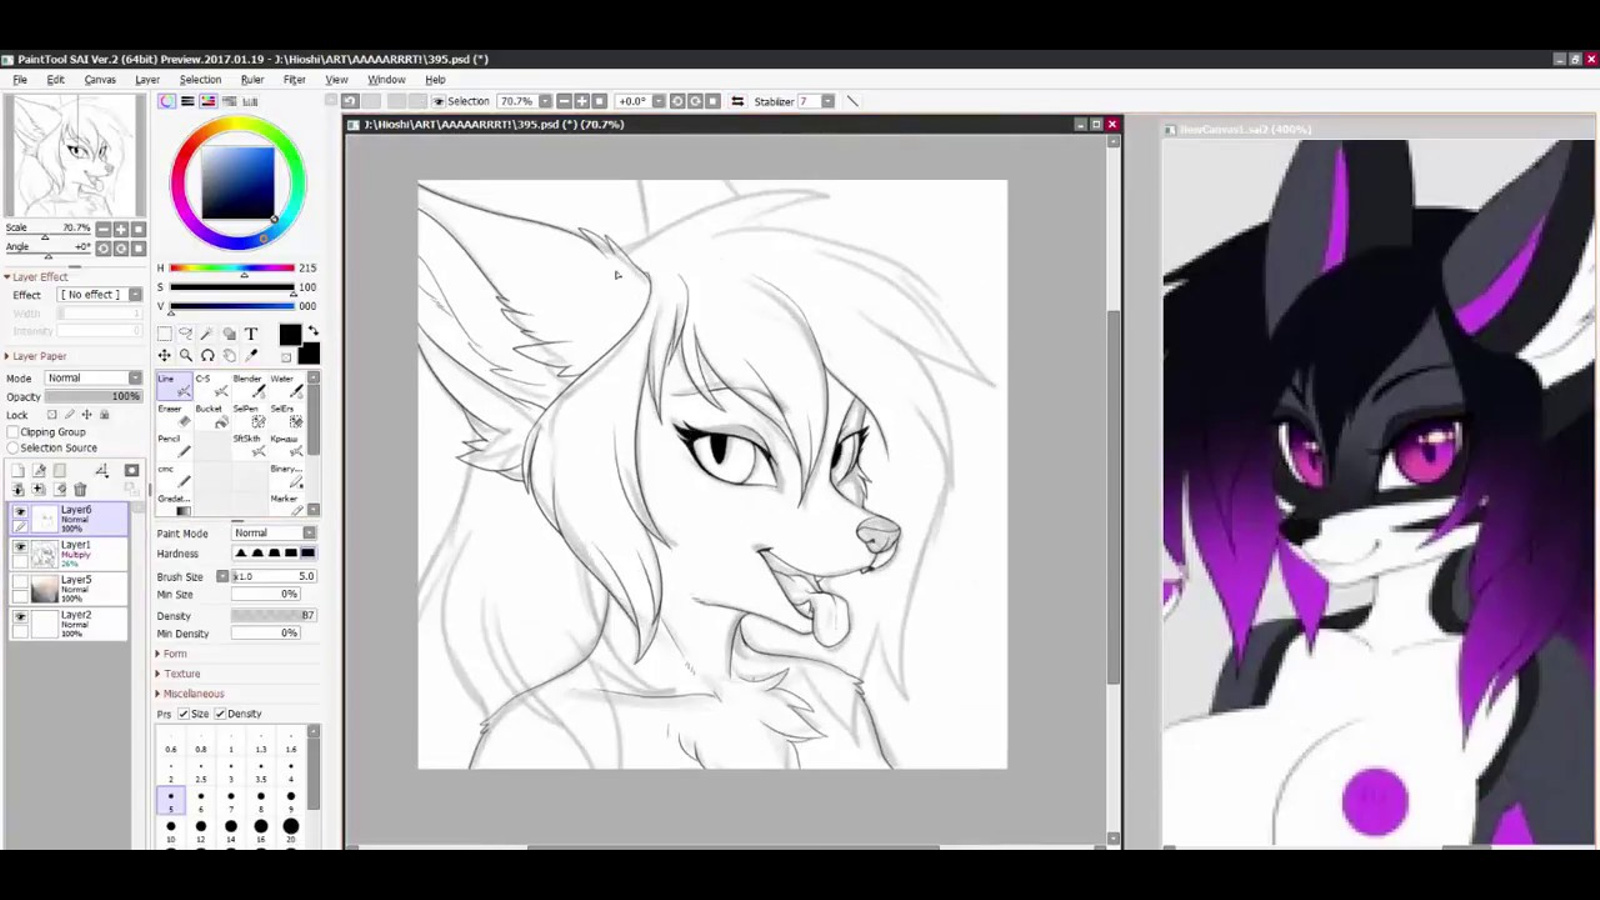Choose brush size 20 preset
This screenshot has width=1600, height=900.
291,828
